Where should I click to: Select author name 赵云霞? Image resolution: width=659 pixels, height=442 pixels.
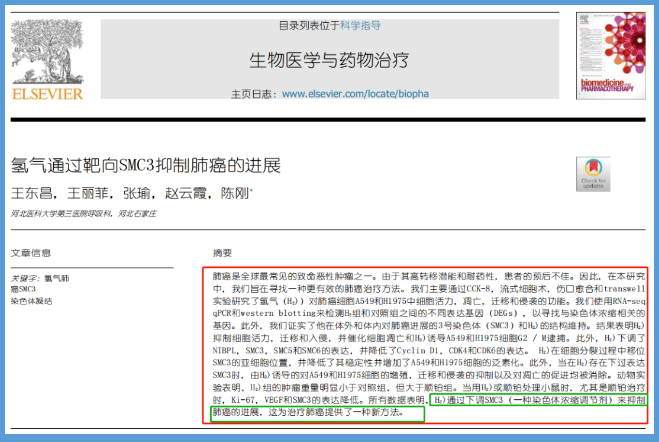185,193
